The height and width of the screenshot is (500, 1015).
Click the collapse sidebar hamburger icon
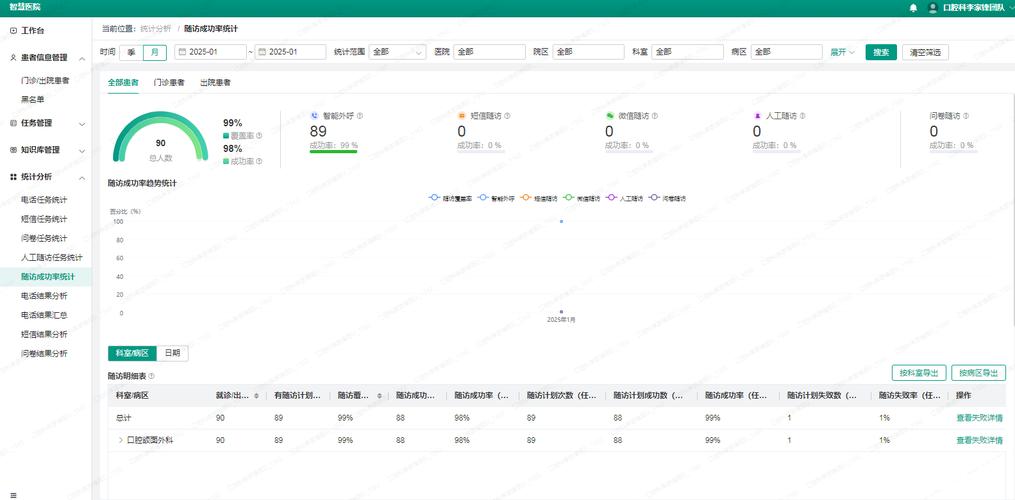[14, 495]
